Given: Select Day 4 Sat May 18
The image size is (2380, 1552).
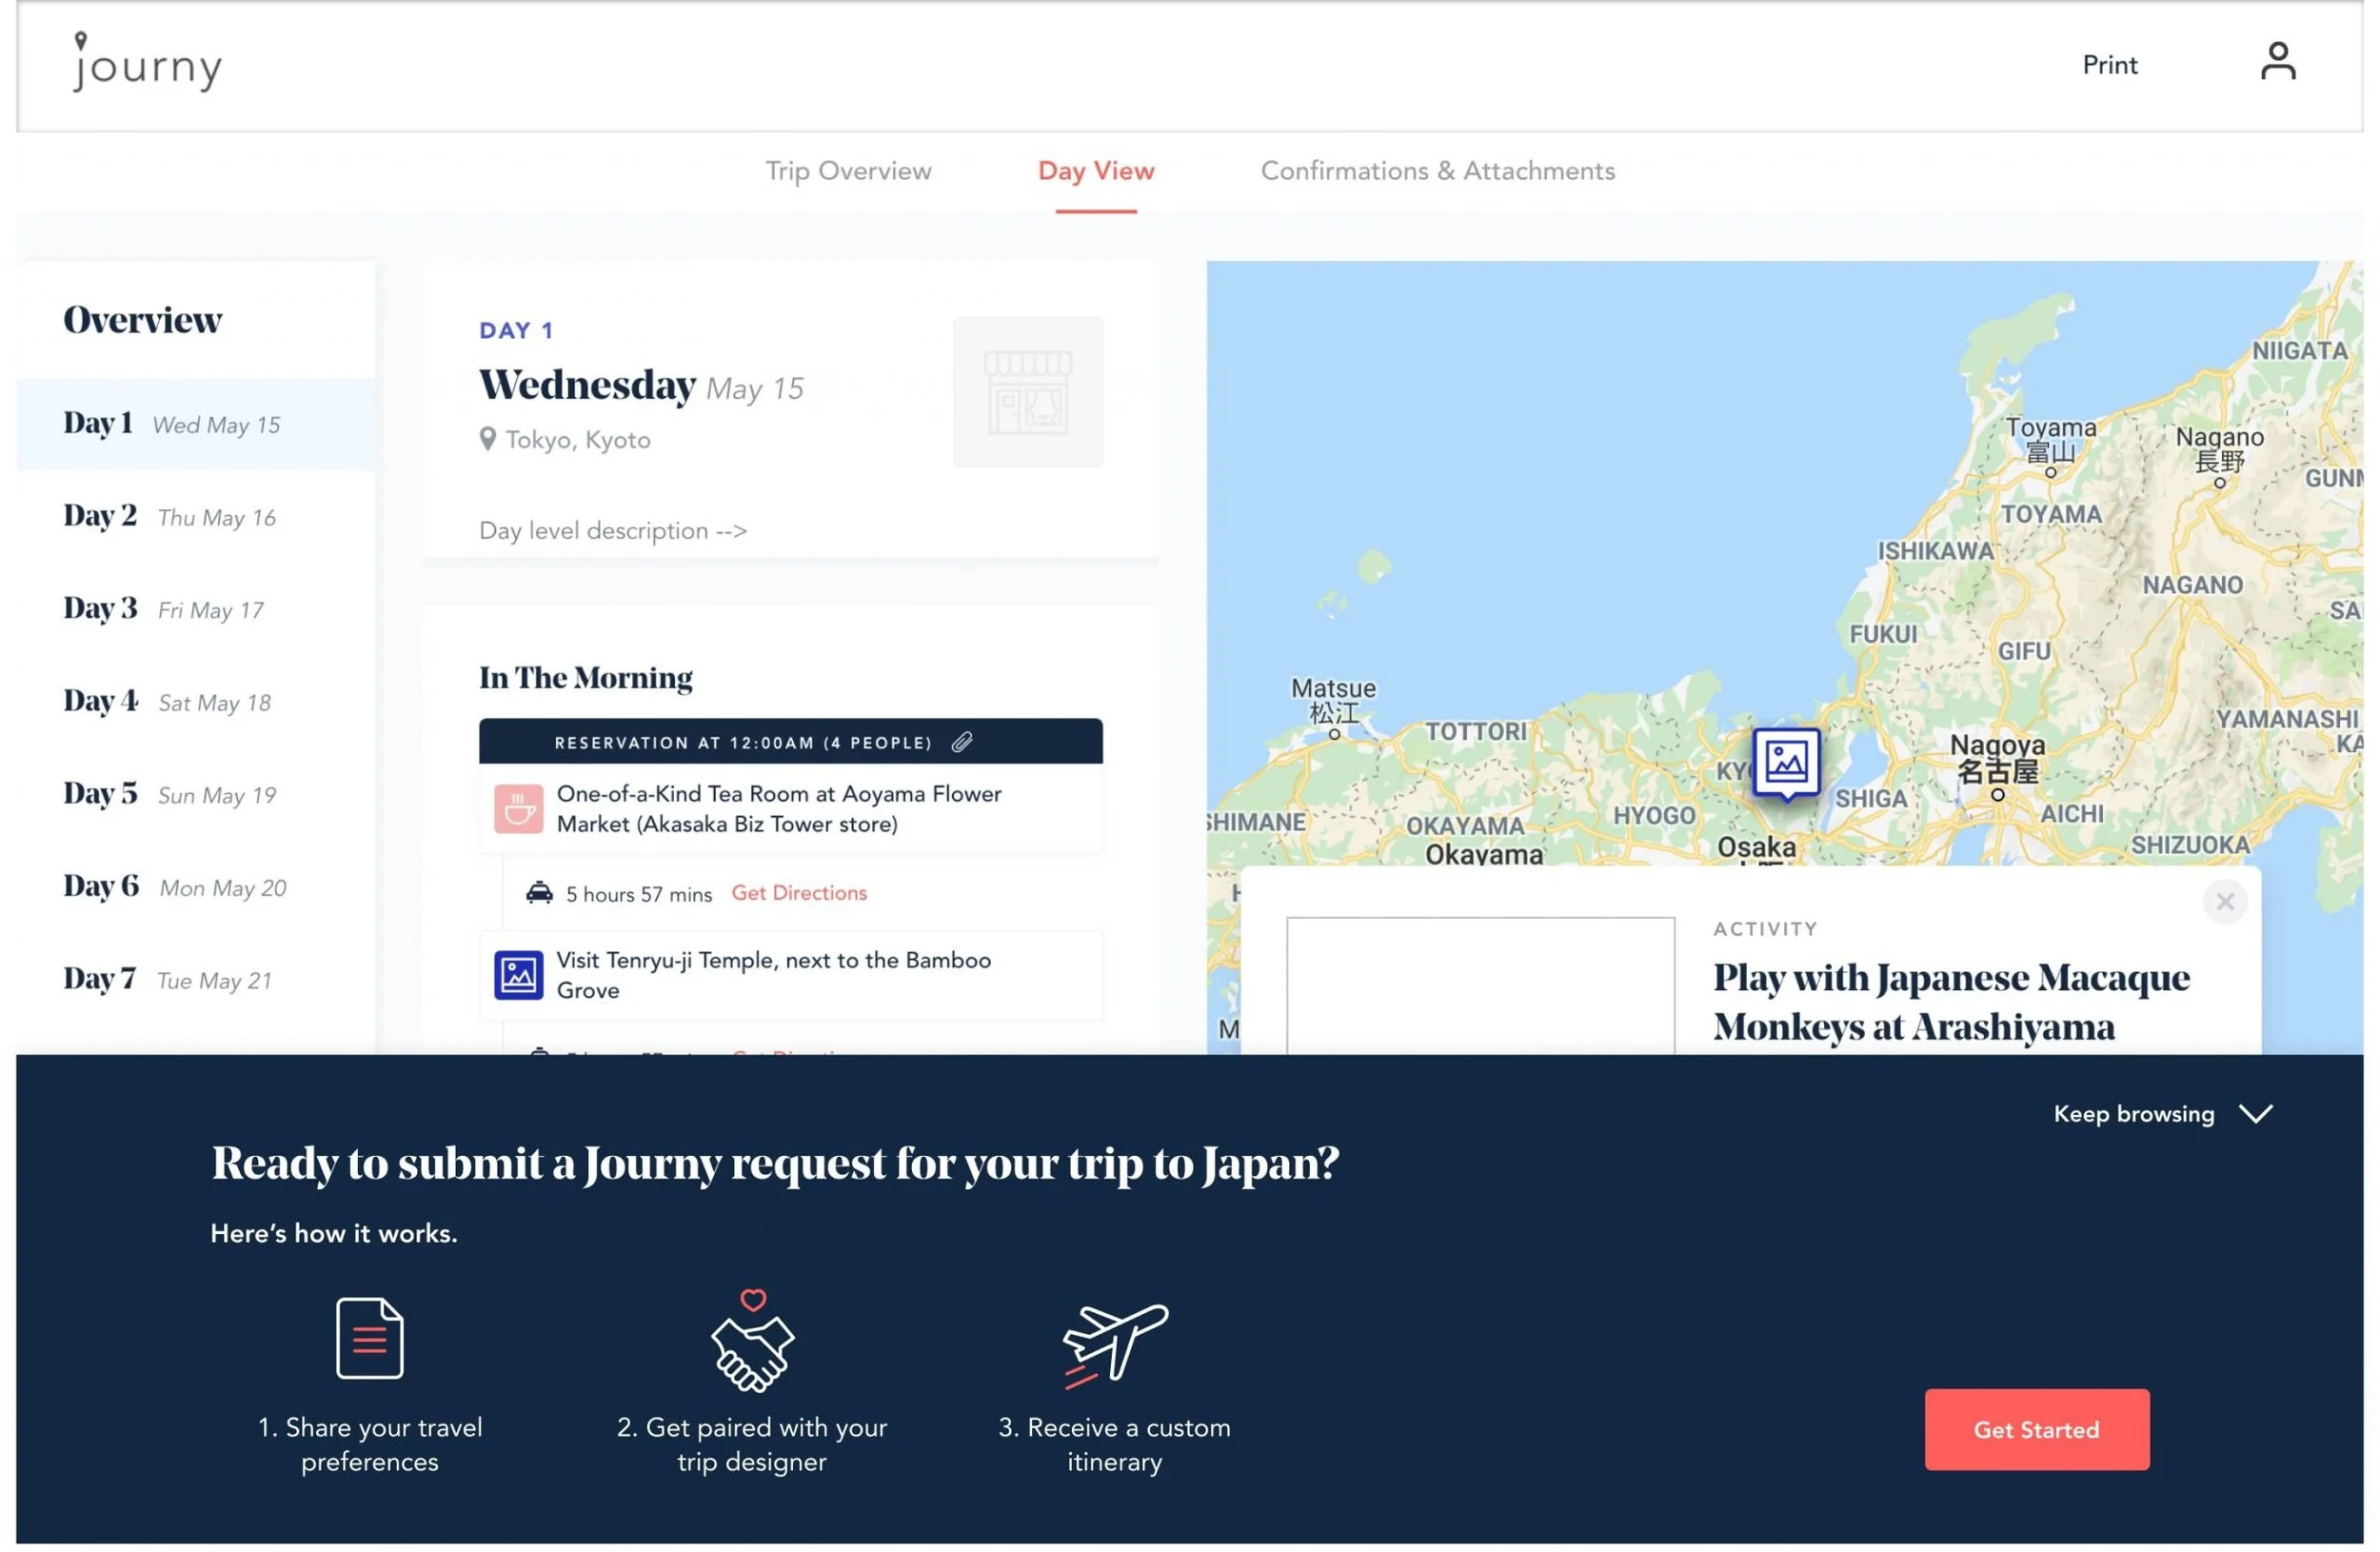Looking at the screenshot, I should click(196, 702).
